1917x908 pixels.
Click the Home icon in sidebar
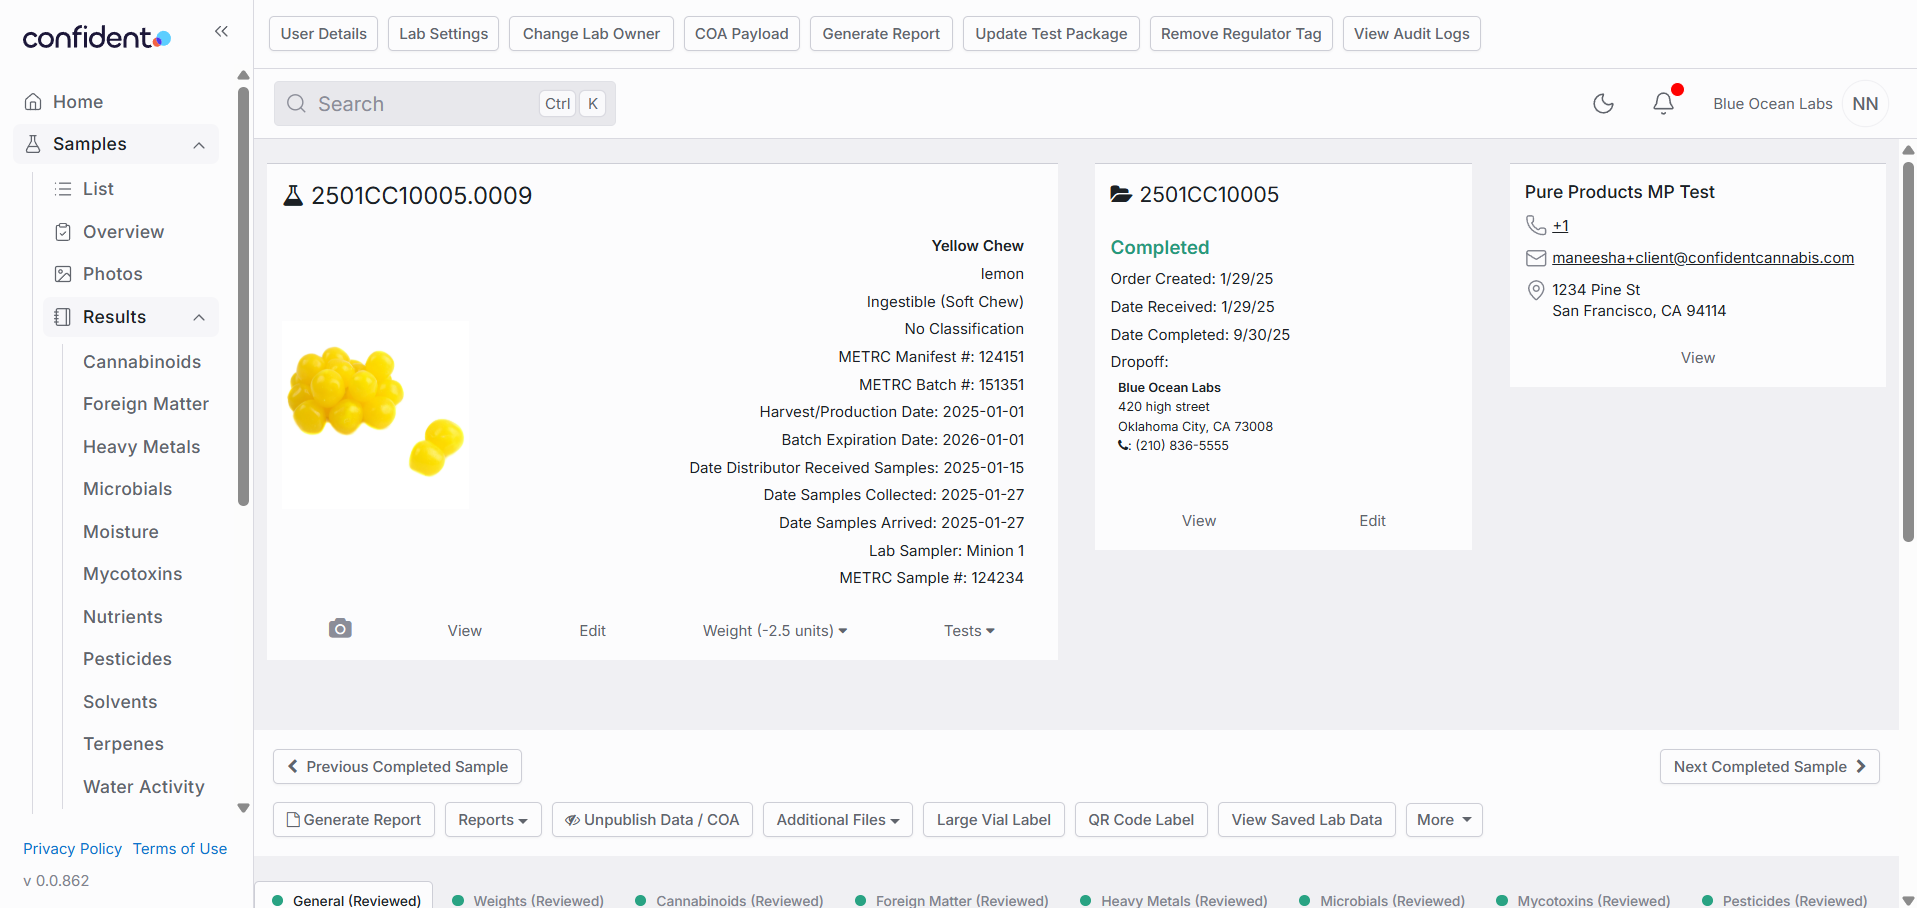pyautogui.click(x=33, y=101)
